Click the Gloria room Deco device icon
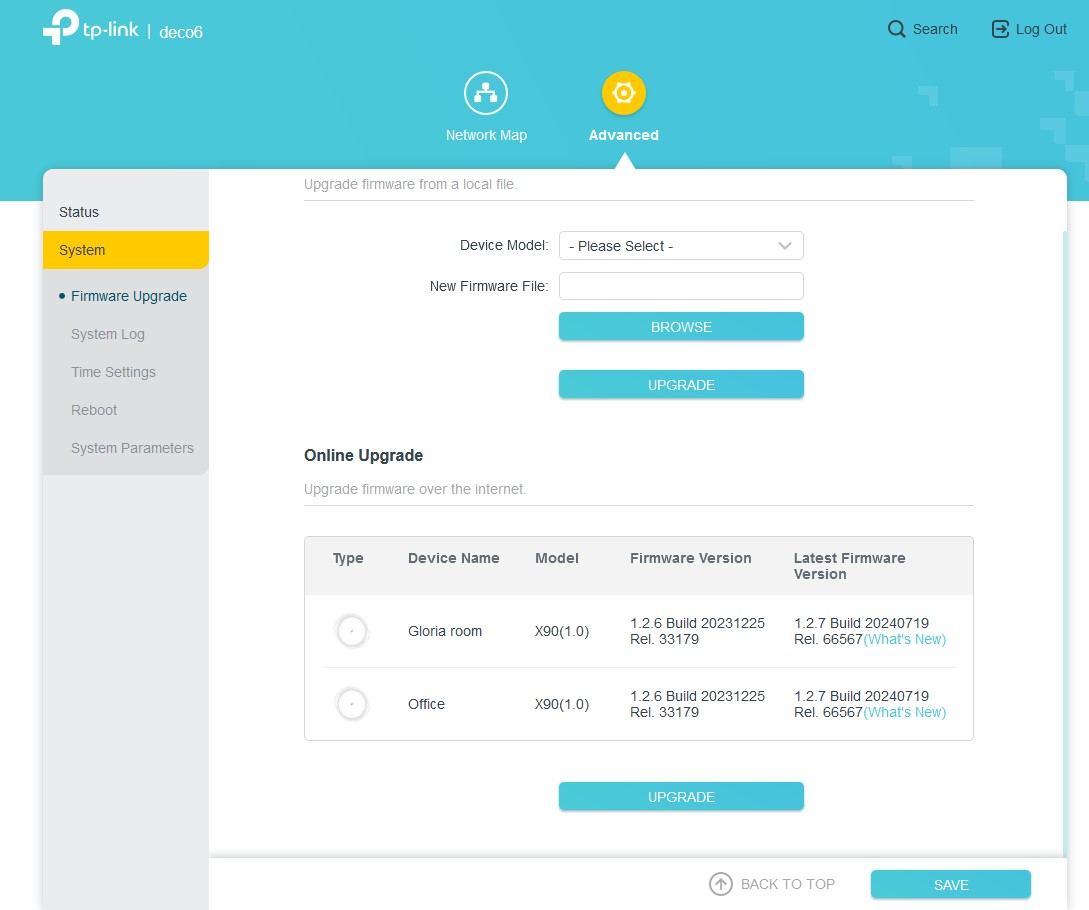The height and width of the screenshot is (910, 1089). tap(351, 631)
